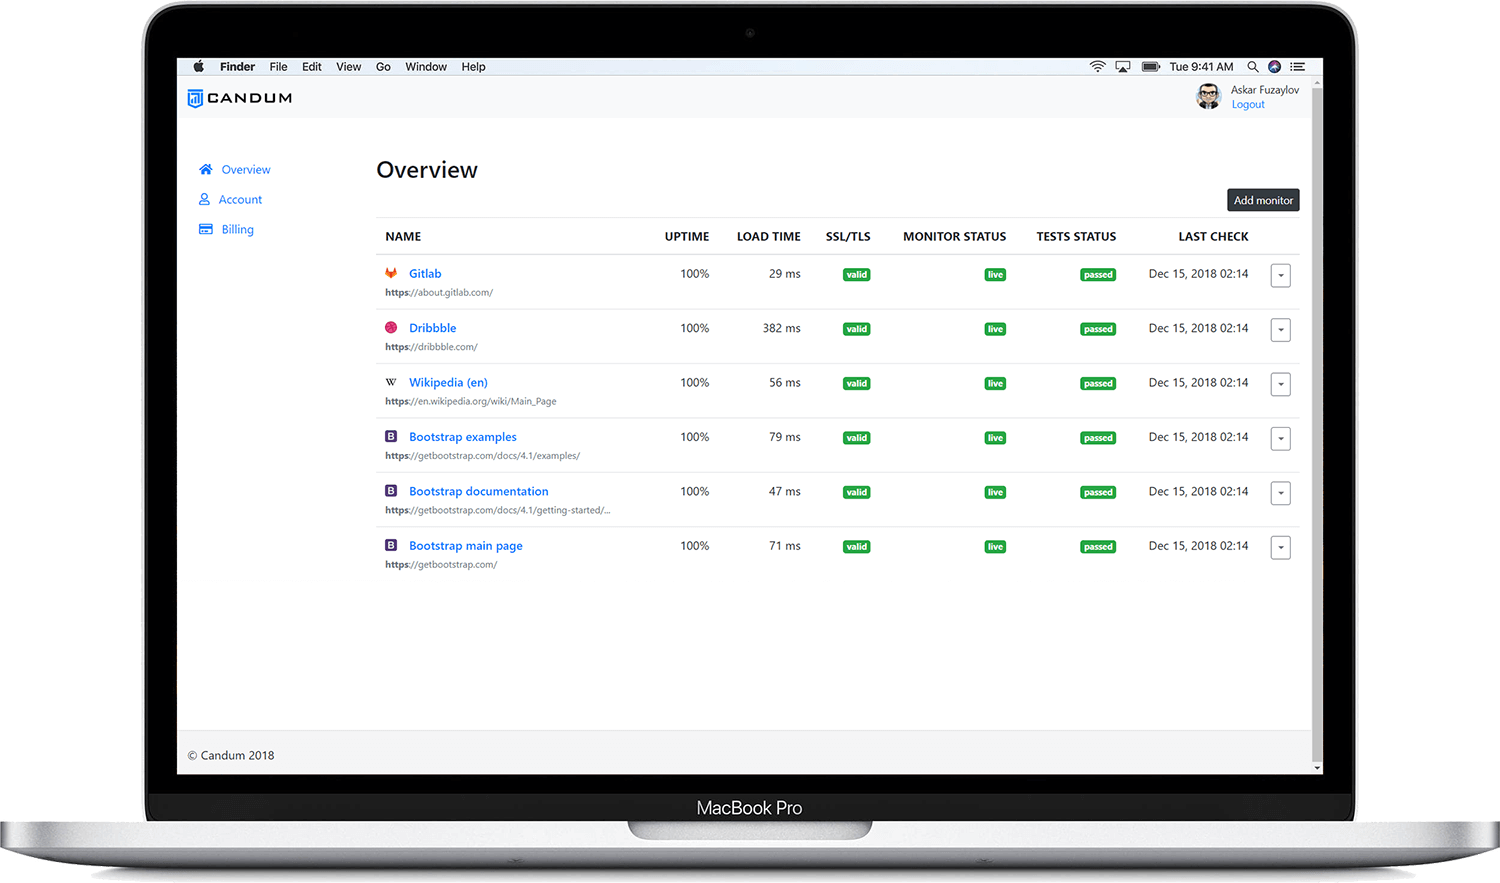Click the Account person icon

[206, 199]
